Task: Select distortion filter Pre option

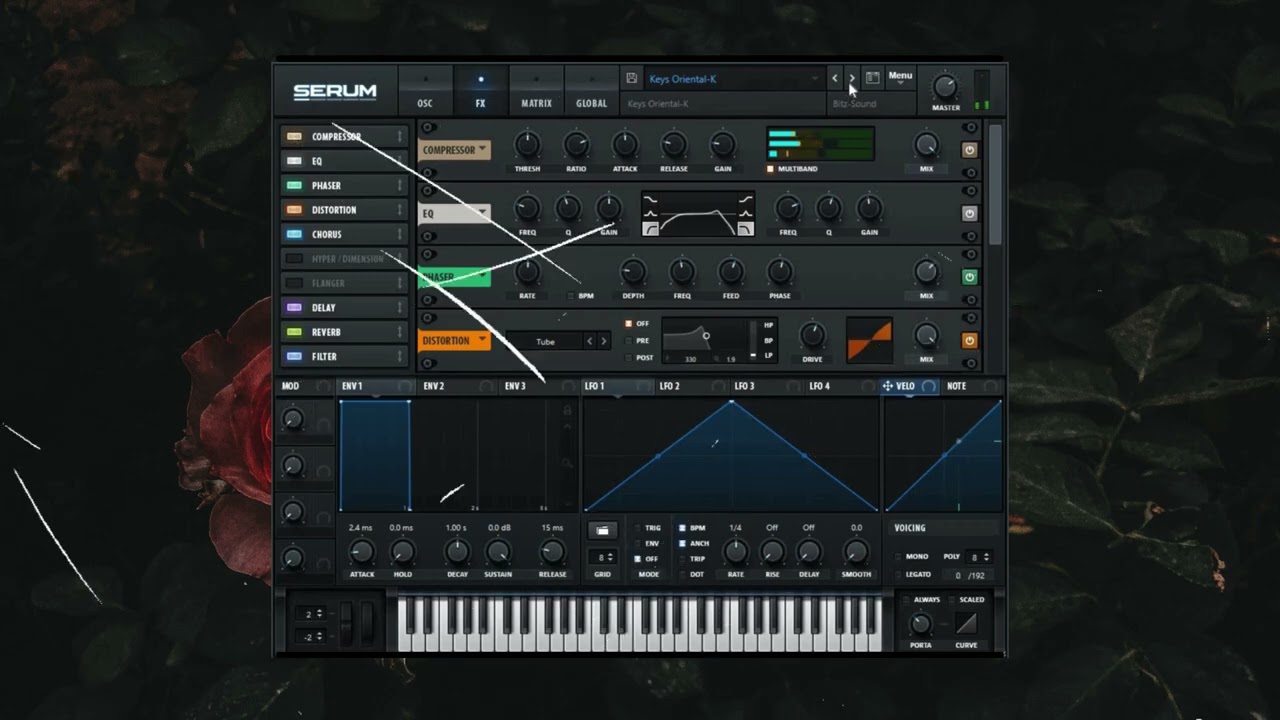Action: (628, 341)
